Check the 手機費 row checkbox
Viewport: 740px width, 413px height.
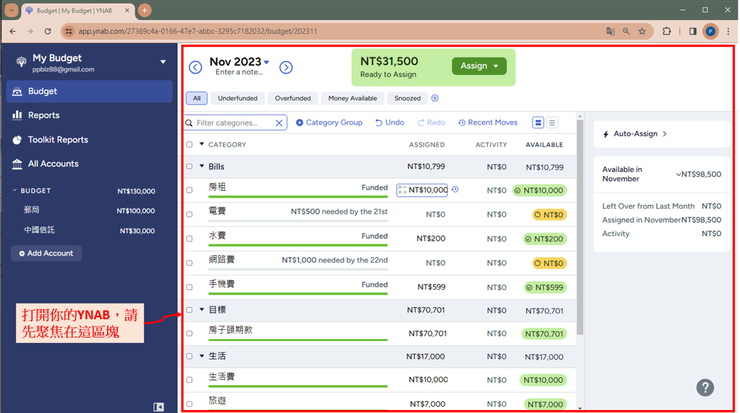point(190,287)
